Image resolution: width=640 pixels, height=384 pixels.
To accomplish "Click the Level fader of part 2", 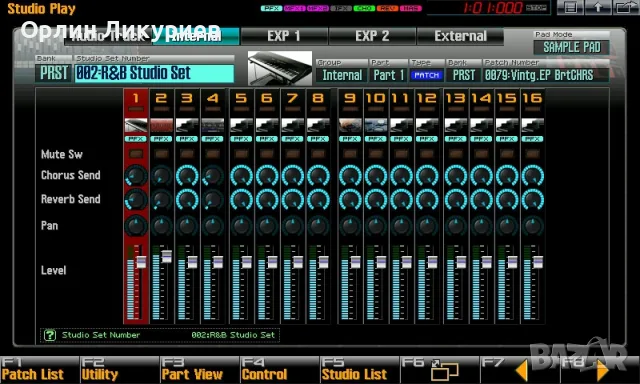I will point(167,257).
